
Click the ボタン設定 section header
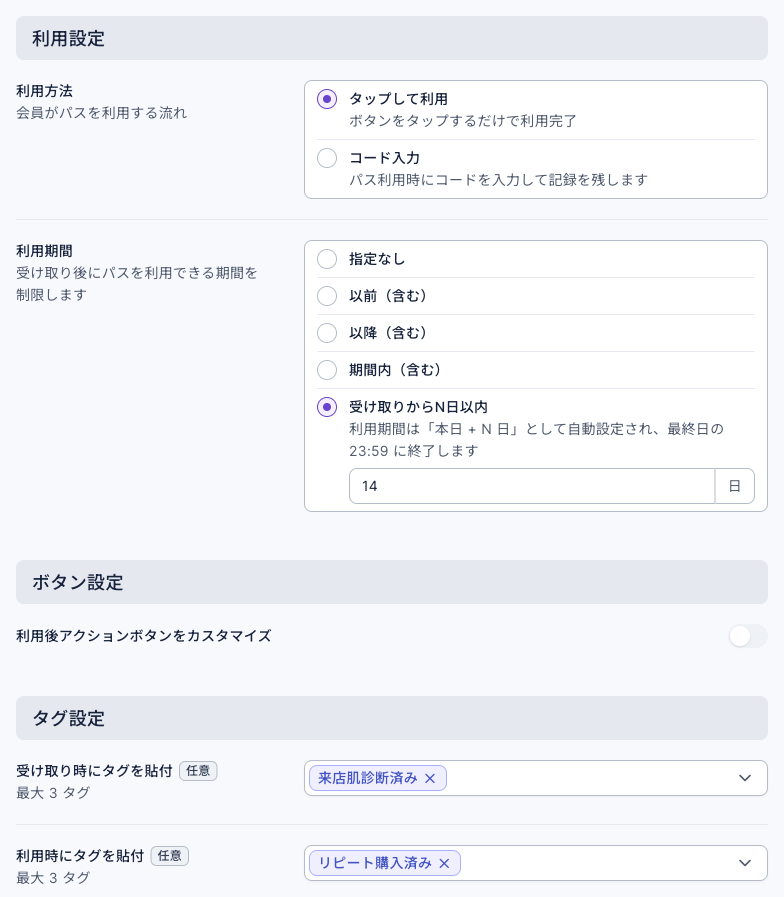(391, 582)
